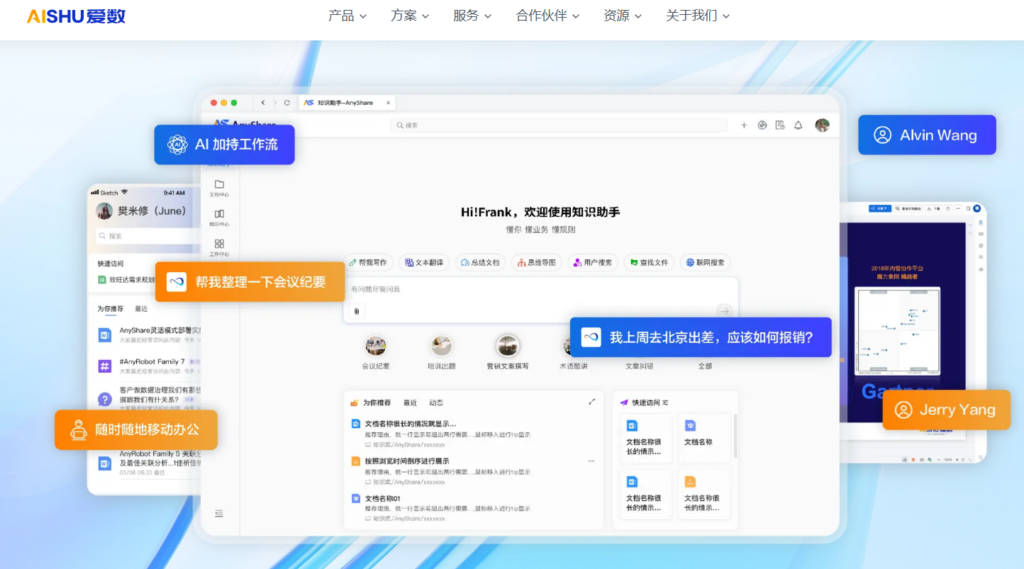Expand the 产品 navigation dropdown
1024x569 pixels.
pyautogui.click(x=347, y=16)
